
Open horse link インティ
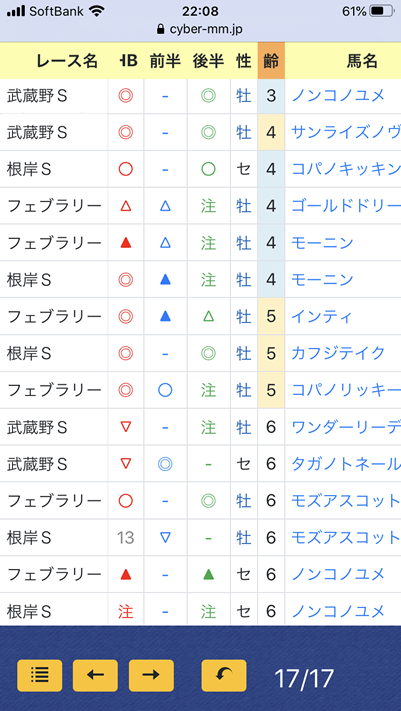(322, 317)
